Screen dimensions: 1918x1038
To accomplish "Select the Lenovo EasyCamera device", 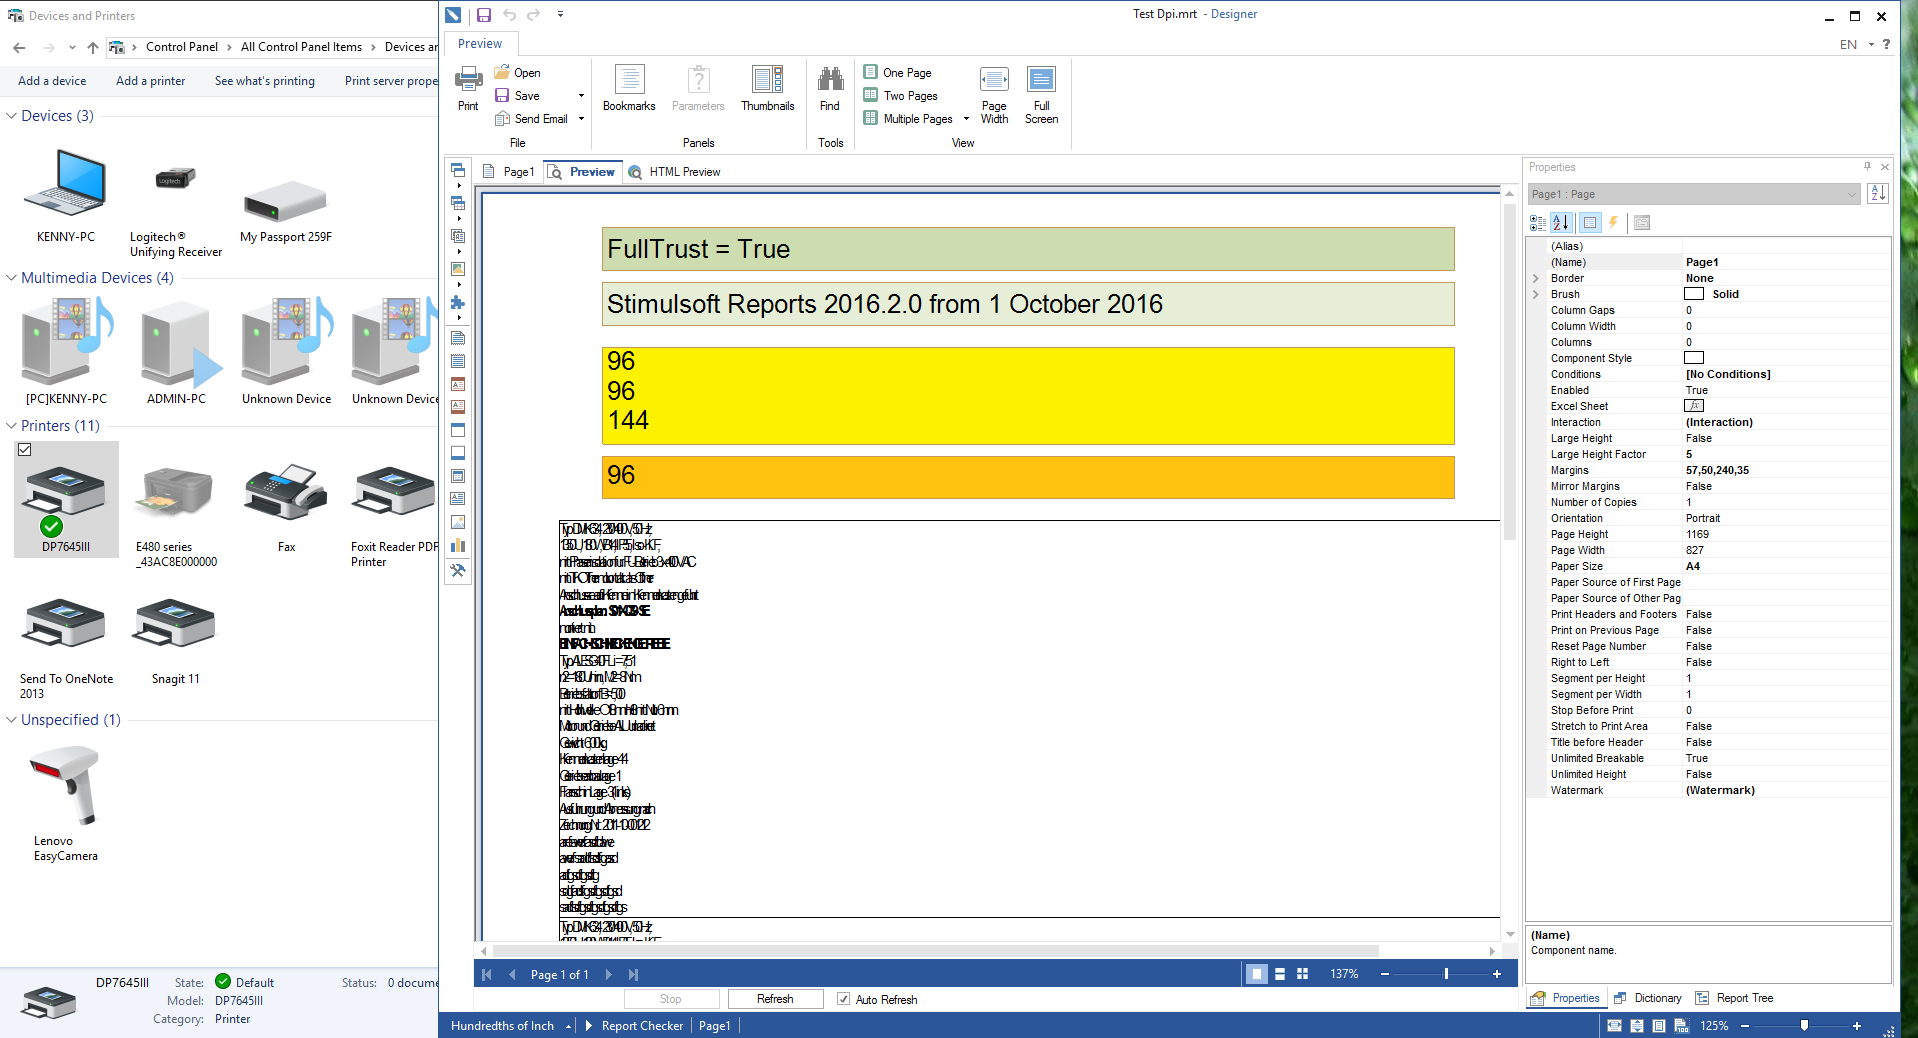I will tap(66, 803).
